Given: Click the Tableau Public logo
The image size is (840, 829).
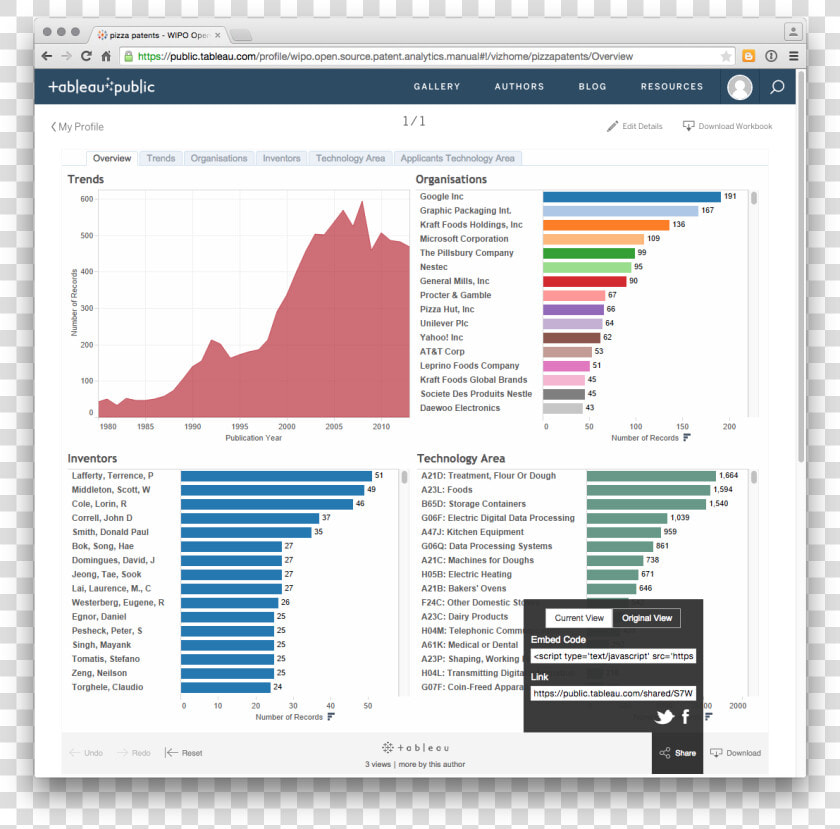Looking at the screenshot, I should click(102, 86).
